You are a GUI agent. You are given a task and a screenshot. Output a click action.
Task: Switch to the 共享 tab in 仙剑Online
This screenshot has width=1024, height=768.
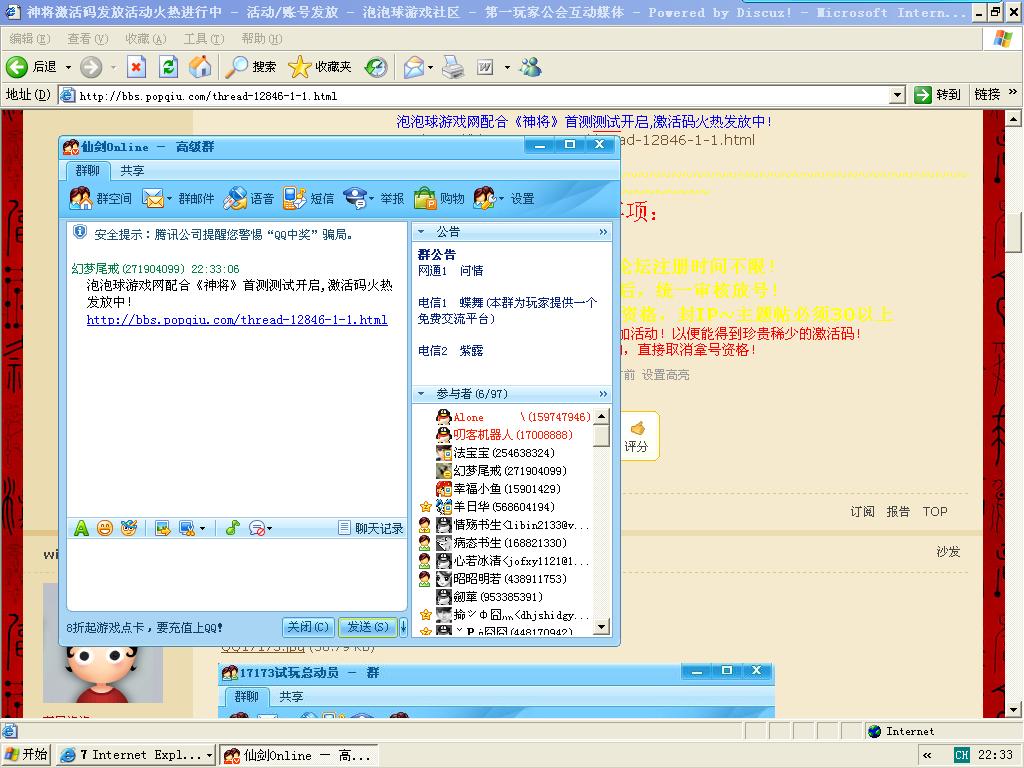click(x=132, y=171)
